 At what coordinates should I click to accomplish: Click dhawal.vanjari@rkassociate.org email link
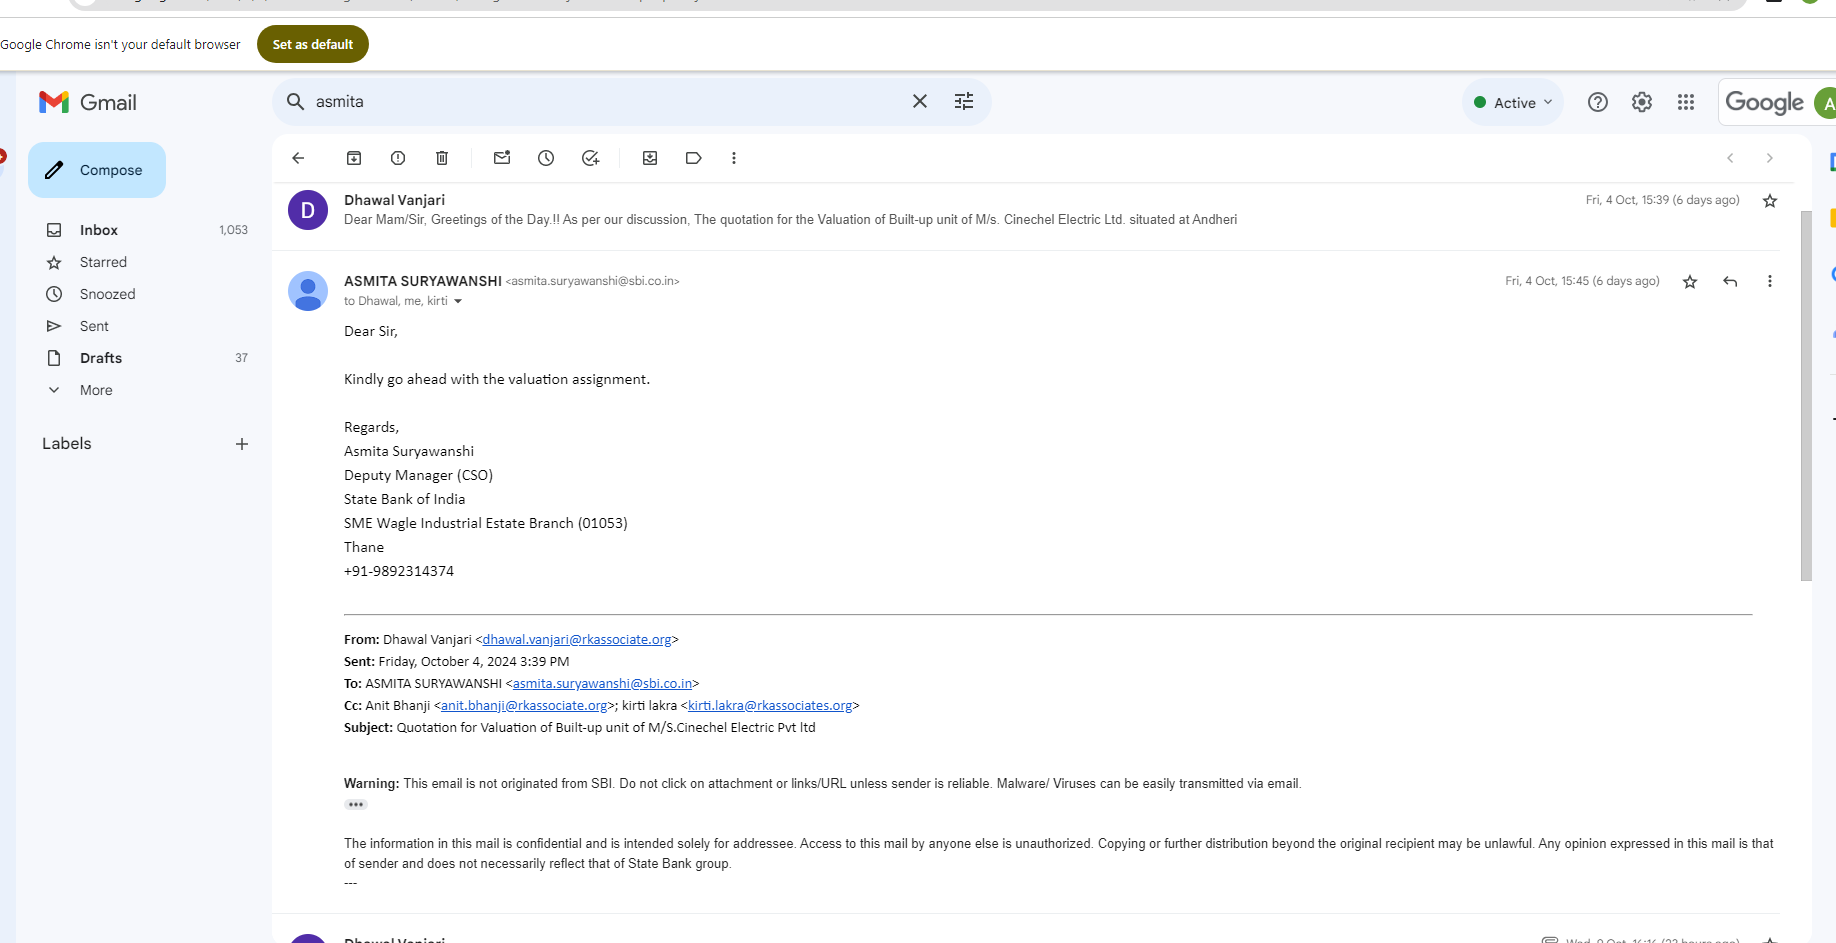point(577,639)
